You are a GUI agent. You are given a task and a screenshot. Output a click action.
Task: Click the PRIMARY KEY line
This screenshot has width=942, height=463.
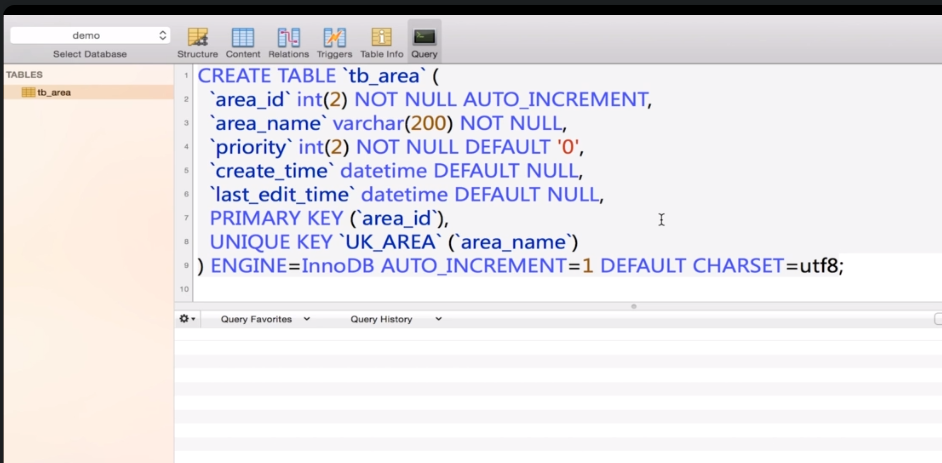(329, 218)
